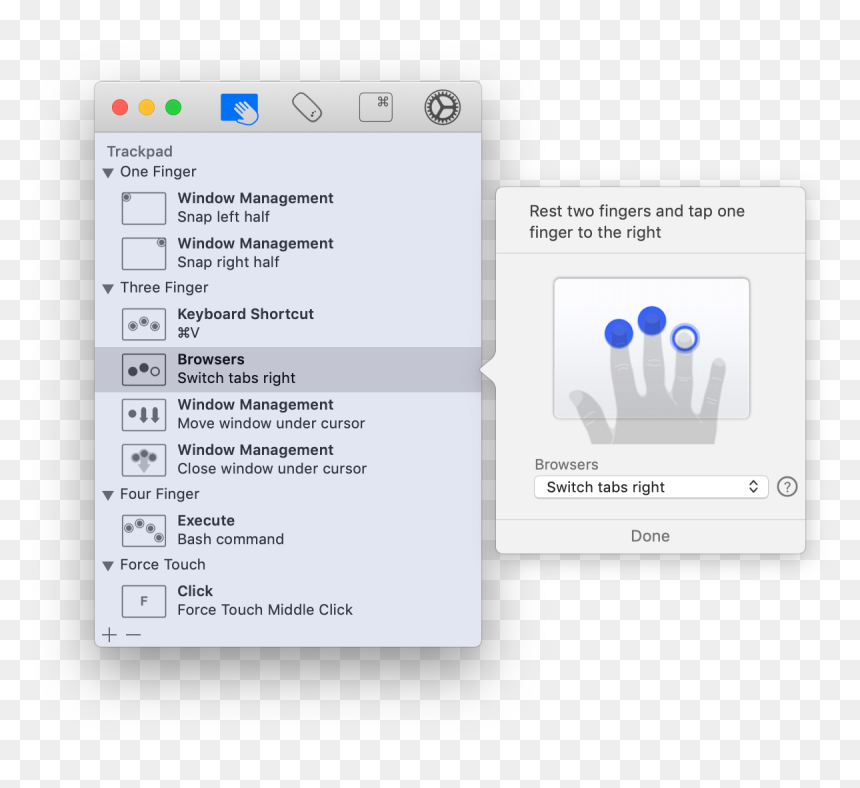Add a new gesture with plus button

click(x=109, y=634)
